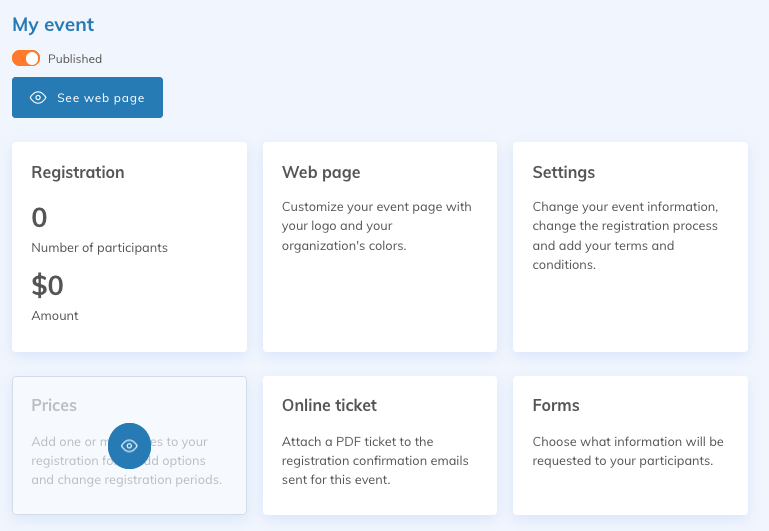
Task: Click the Forms participants information description
Action: click(x=627, y=451)
